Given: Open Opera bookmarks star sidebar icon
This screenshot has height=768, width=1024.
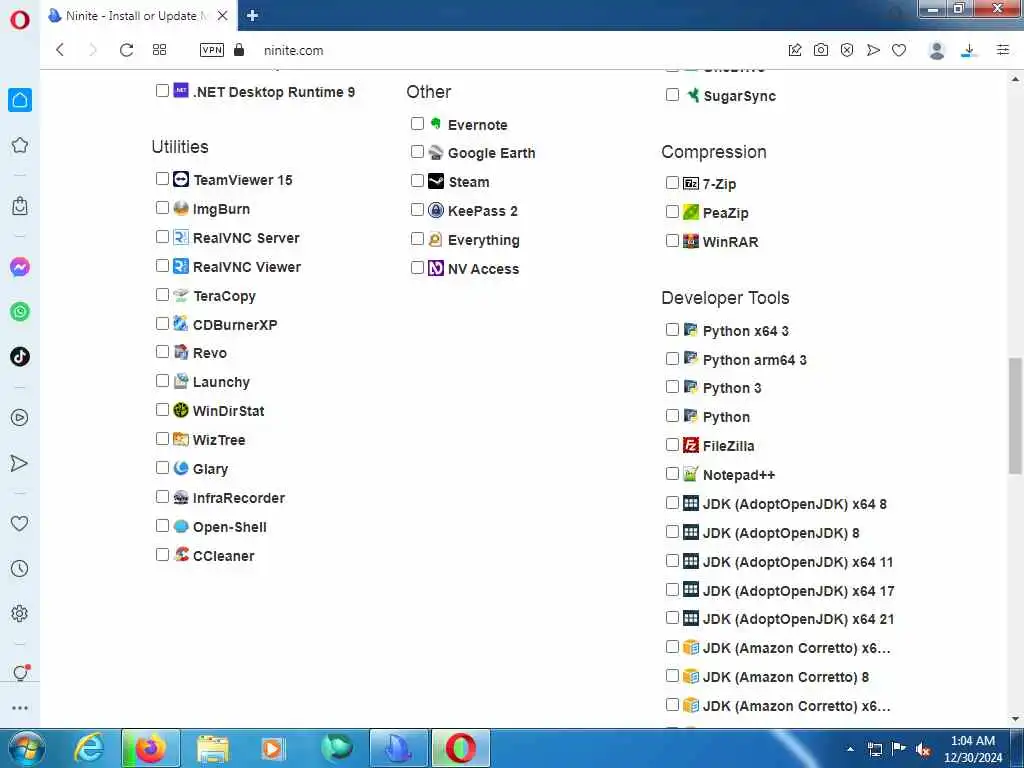Looking at the screenshot, I should [20, 145].
